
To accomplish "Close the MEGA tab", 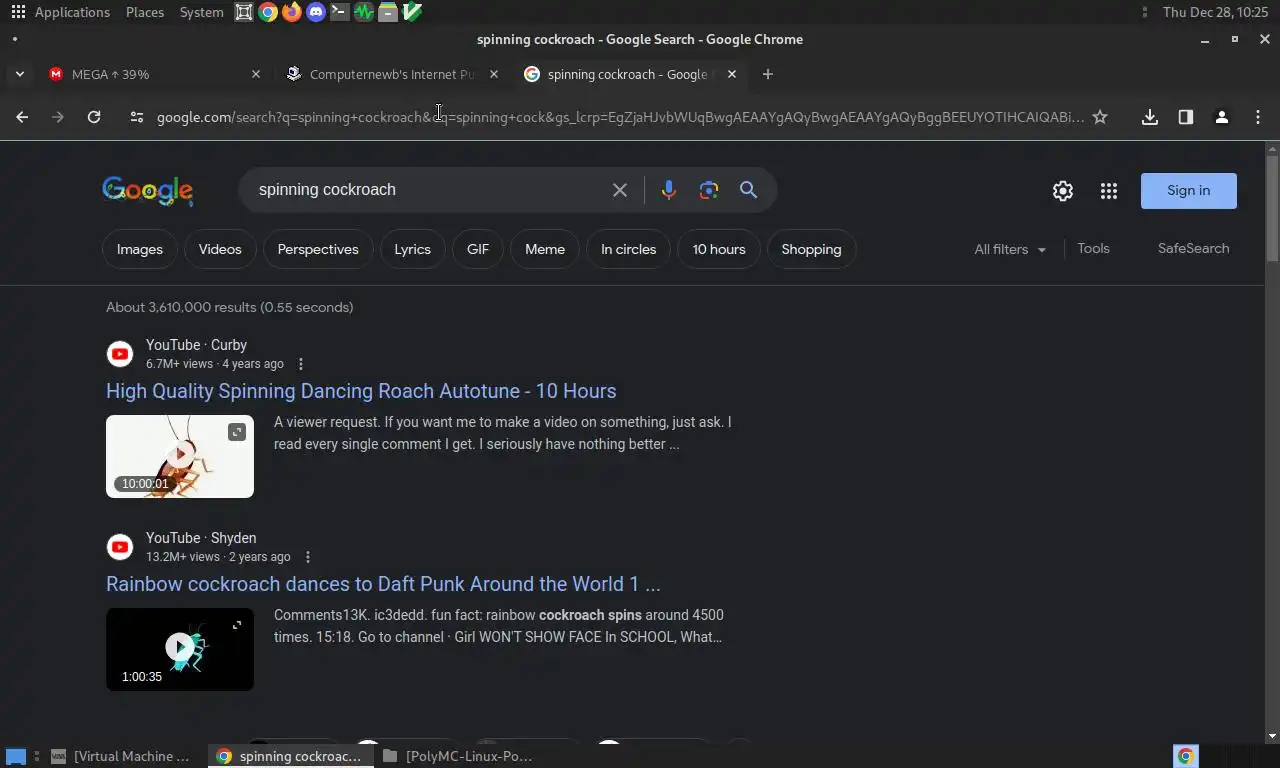I will (x=255, y=74).
